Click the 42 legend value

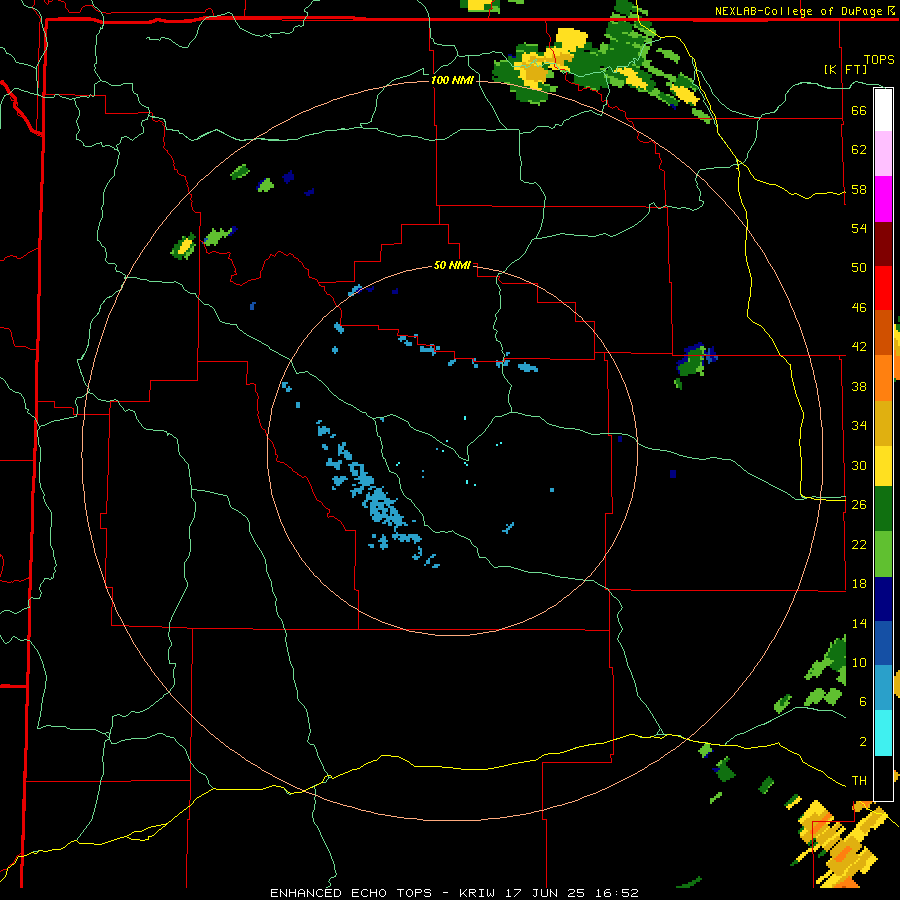[x=859, y=347]
